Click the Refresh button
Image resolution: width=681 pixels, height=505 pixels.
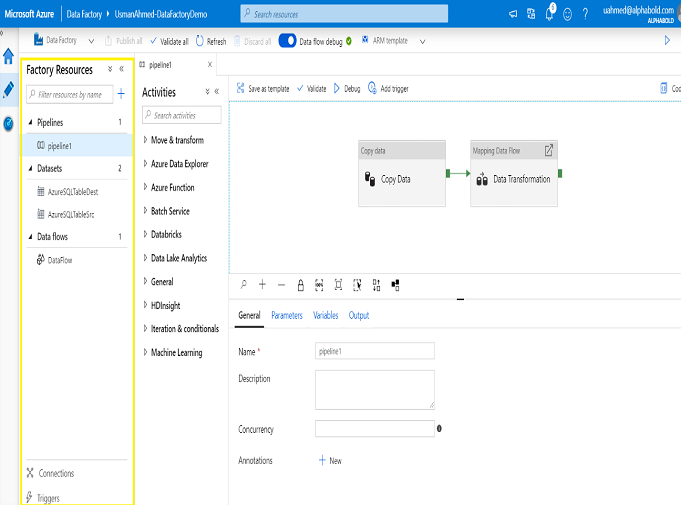[x=211, y=41]
